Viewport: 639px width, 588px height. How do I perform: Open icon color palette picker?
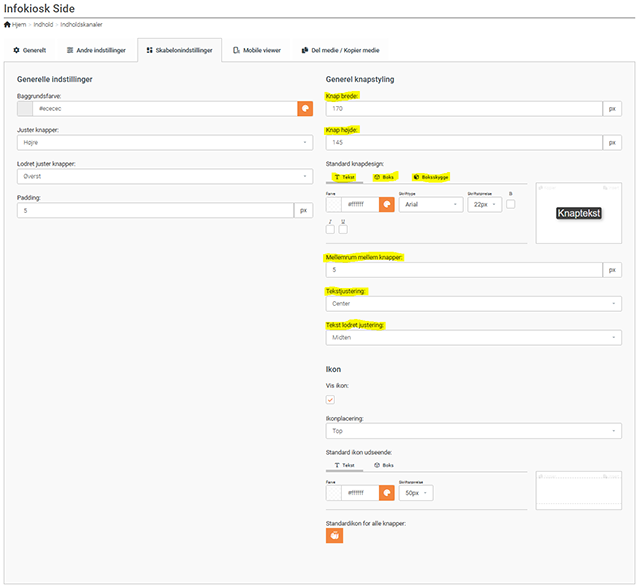tap(387, 493)
